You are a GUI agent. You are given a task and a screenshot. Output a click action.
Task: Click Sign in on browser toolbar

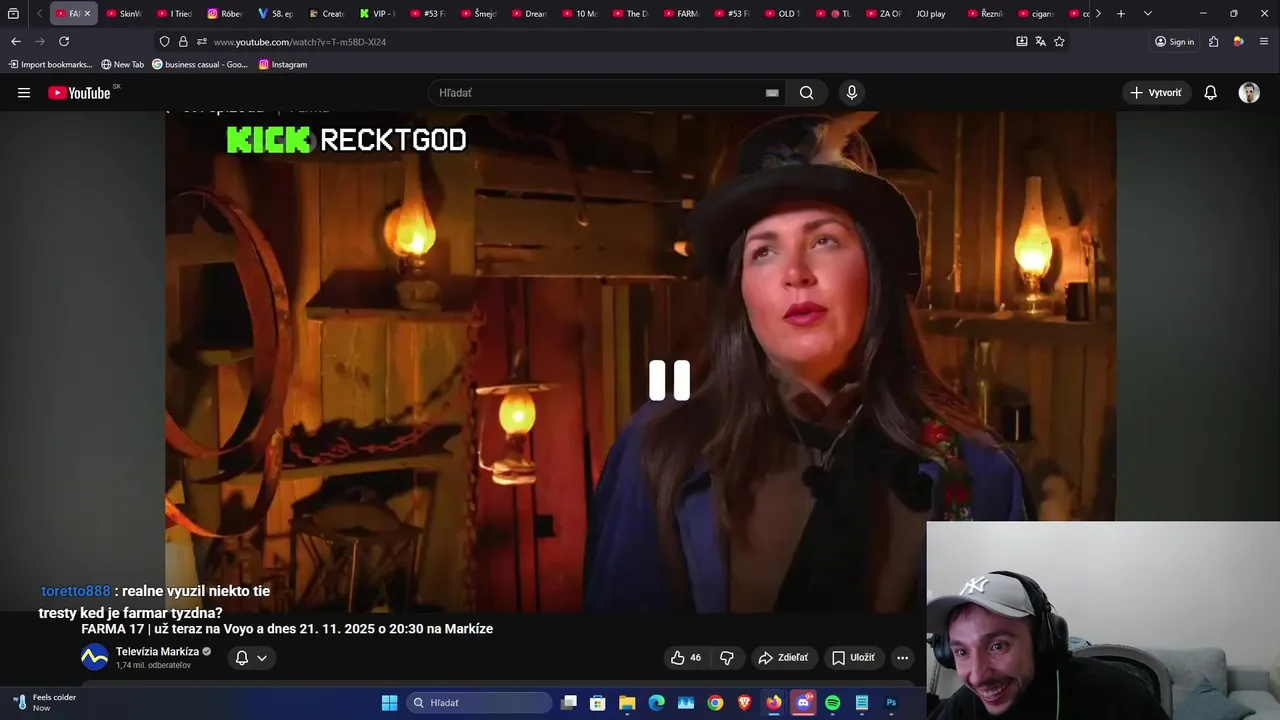(x=1174, y=41)
